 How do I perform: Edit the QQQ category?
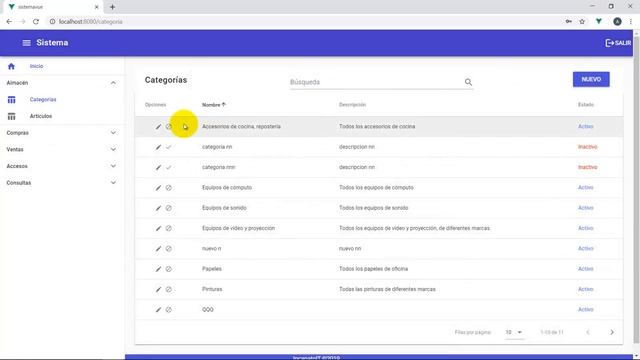click(x=158, y=310)
